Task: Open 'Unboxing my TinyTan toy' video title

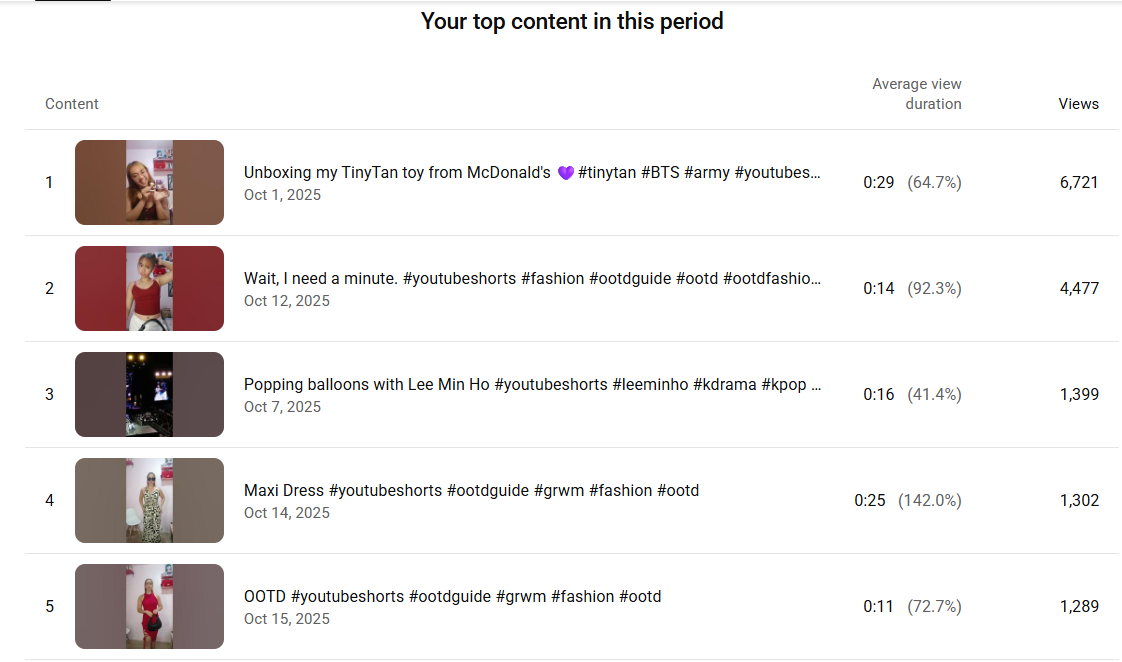Action: point(531,172)
